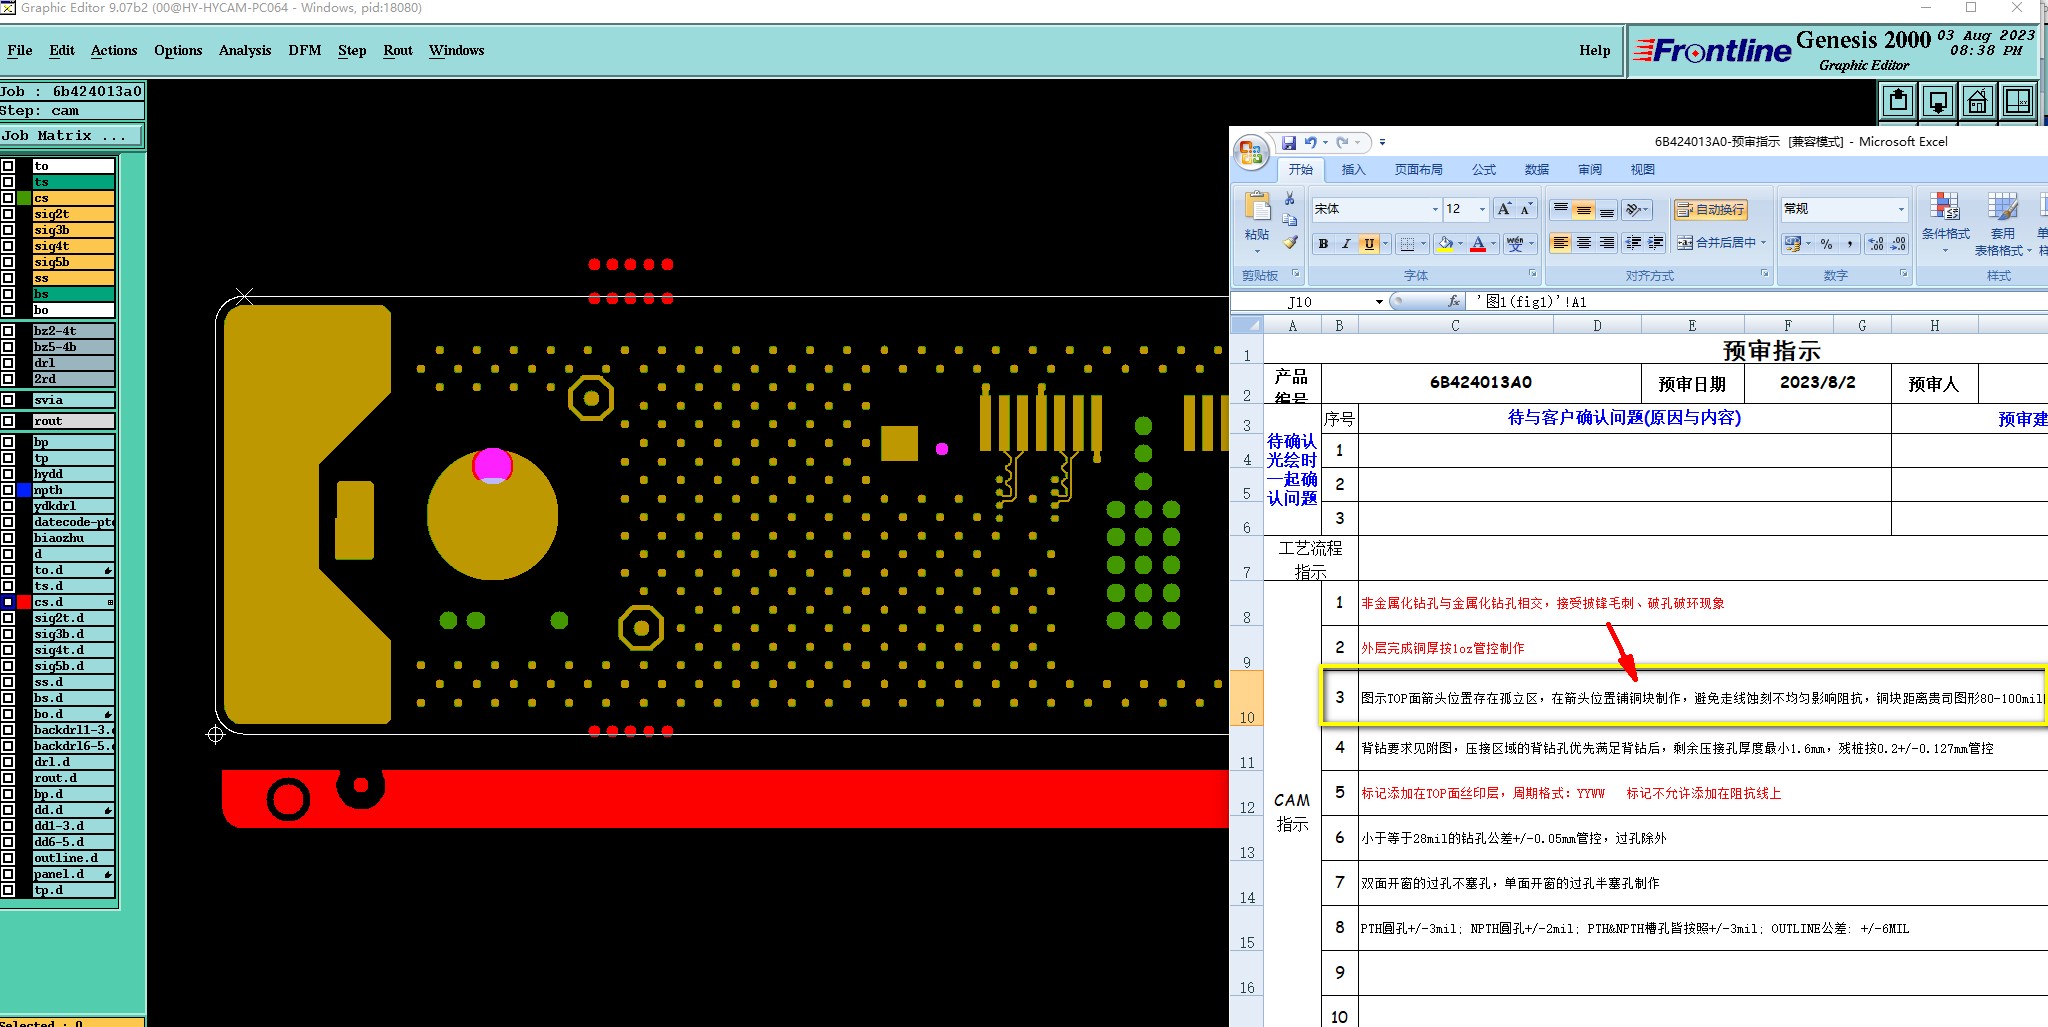Expand the Name Box dropdown for J10
The image size is (2048, 1027).
(x=1379, y=301)
